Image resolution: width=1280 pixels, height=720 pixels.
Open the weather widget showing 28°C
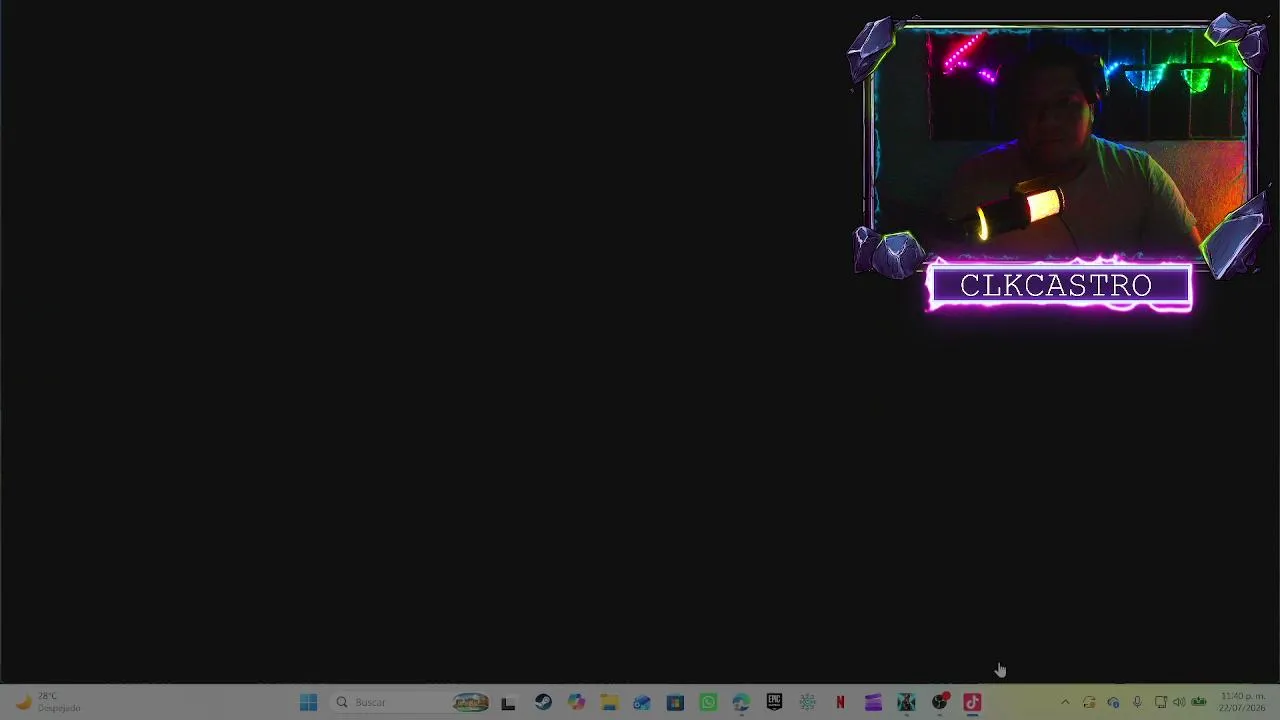(x=48, y=702)
